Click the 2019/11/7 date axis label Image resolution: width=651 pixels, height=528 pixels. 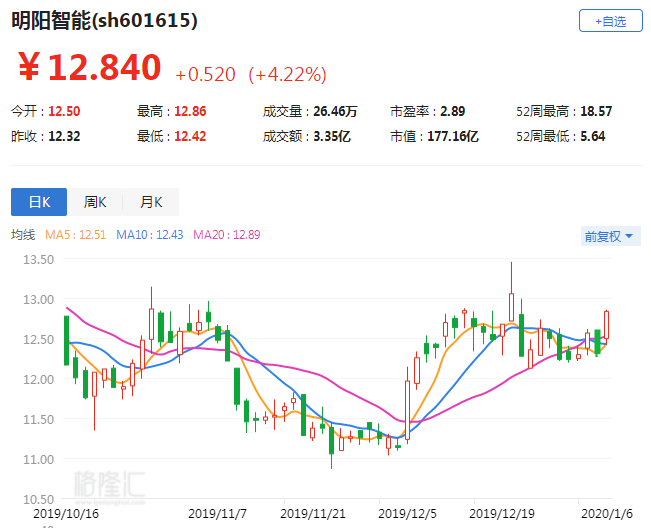click(x=217, y=513)
